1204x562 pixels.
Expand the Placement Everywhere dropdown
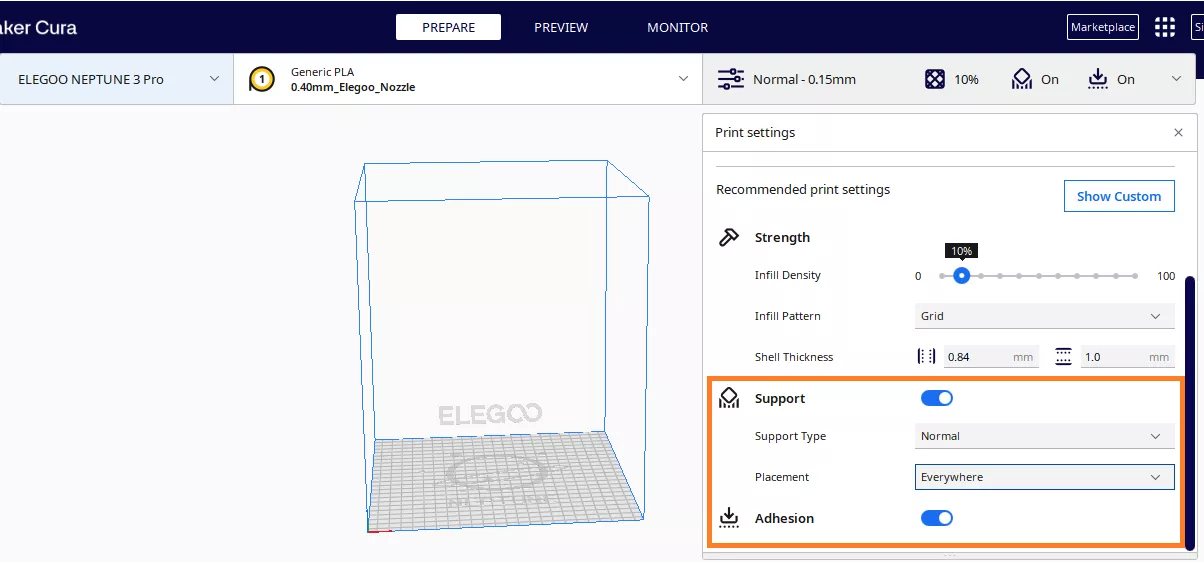click(x=1044, y=477)
